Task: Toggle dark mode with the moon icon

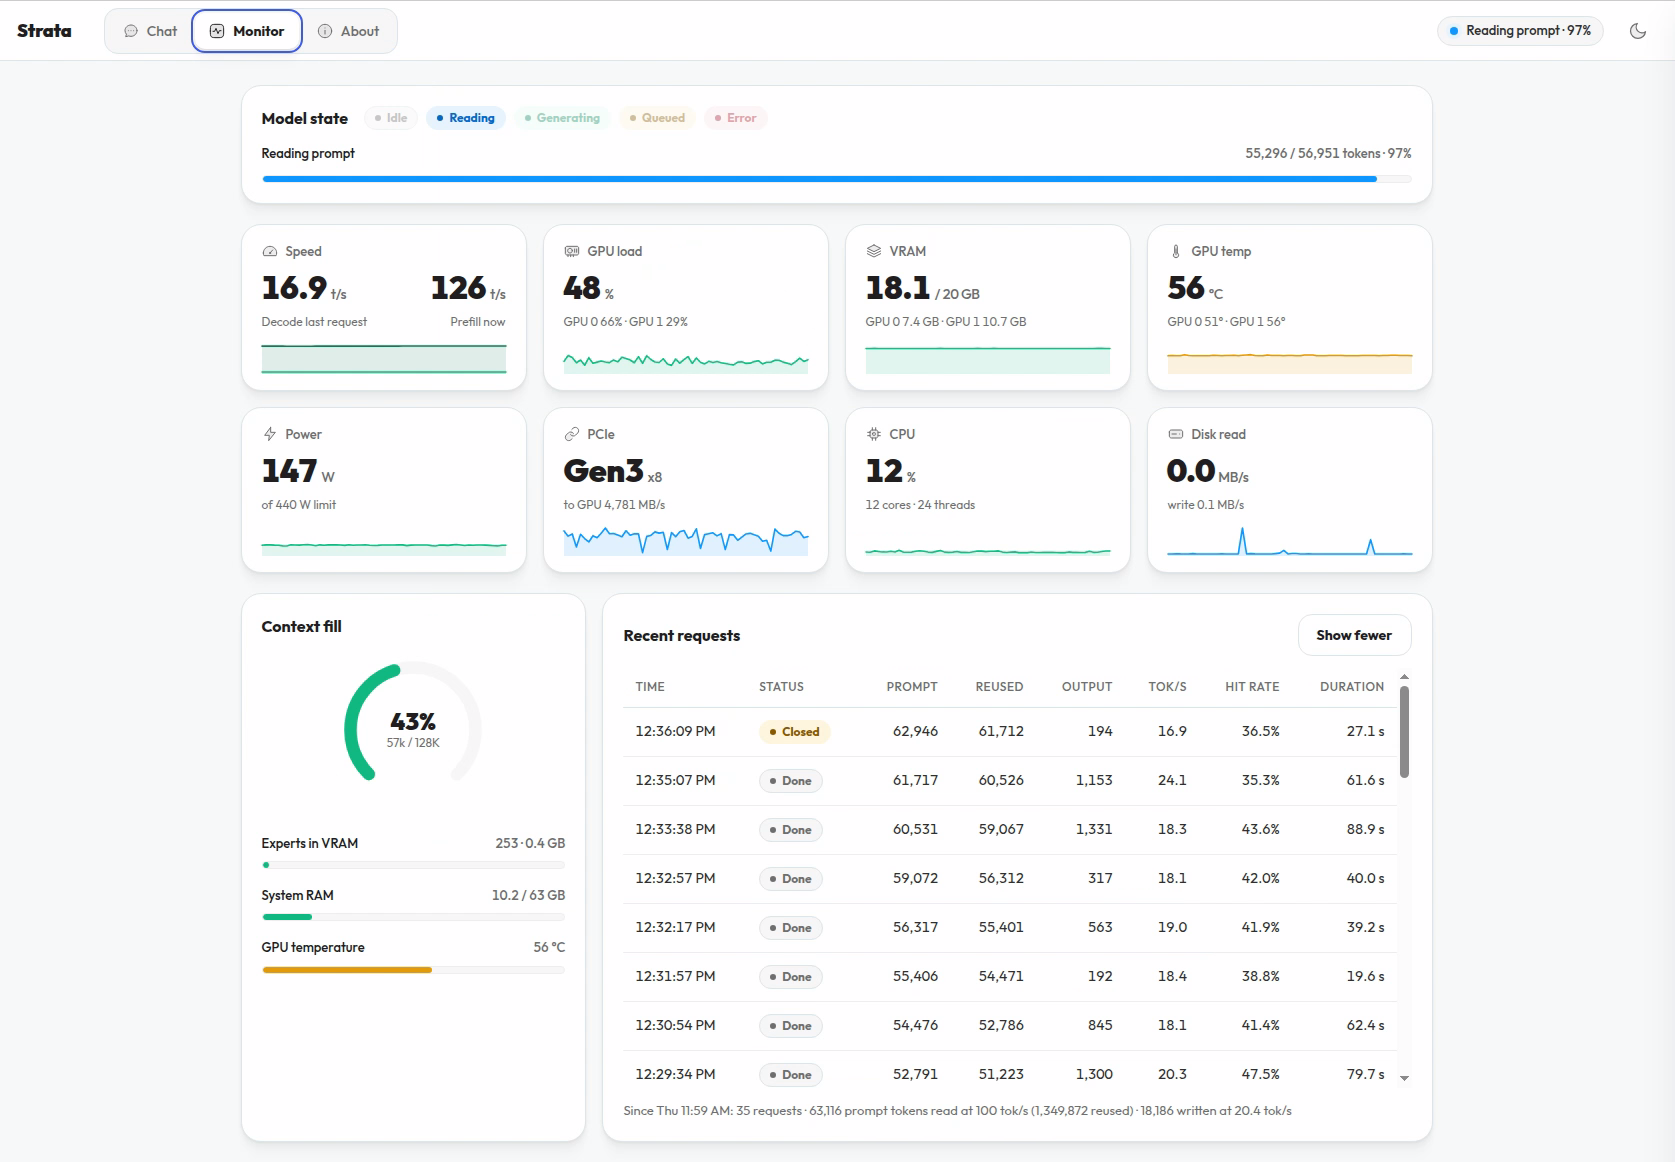Action: tap(1637, 31)
